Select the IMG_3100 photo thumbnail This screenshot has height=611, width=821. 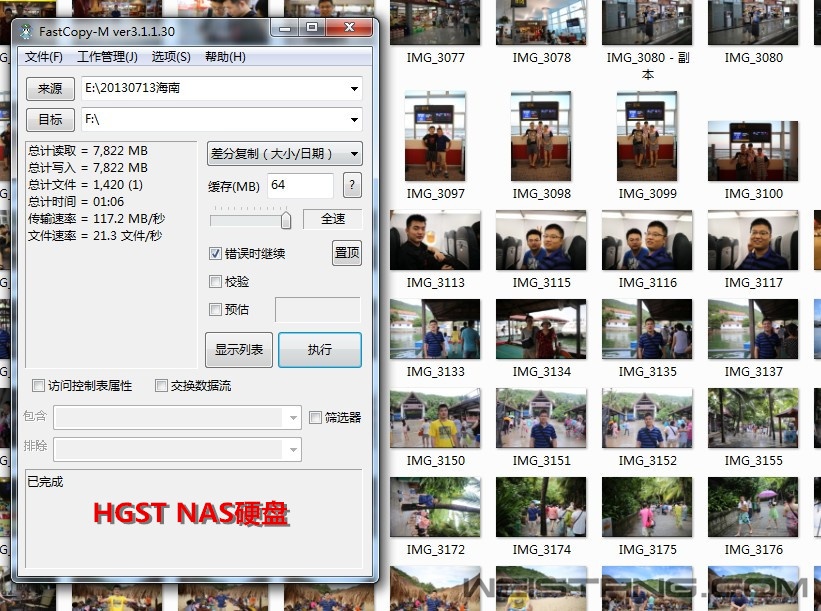(x=753, y=150)
